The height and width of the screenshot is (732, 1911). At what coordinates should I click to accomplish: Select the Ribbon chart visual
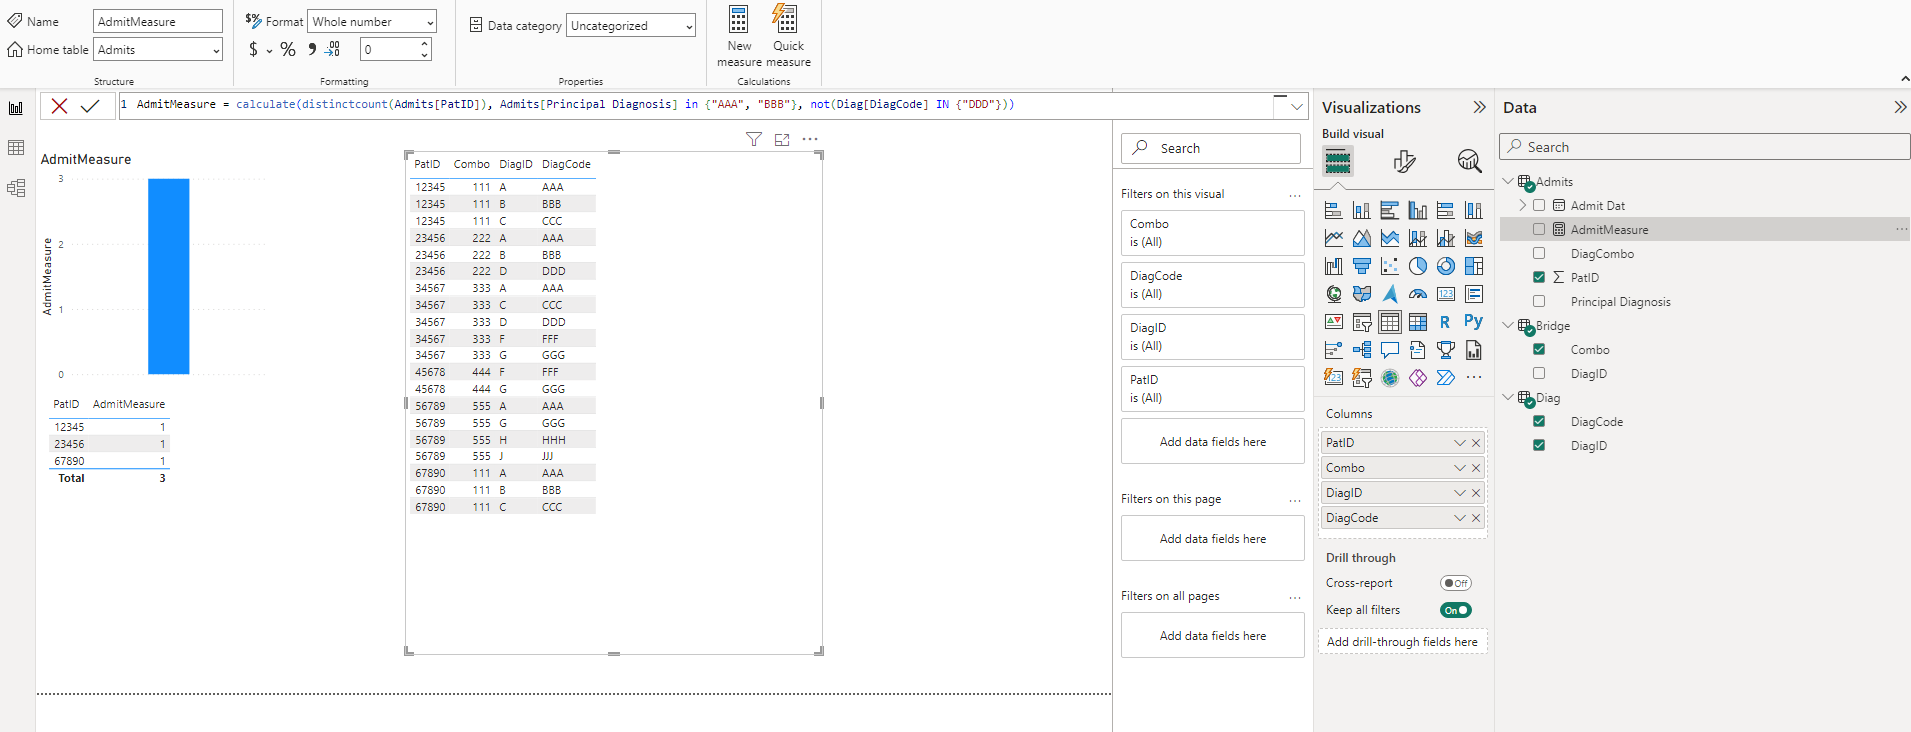pyautogui.click(x=1474, y=238)
